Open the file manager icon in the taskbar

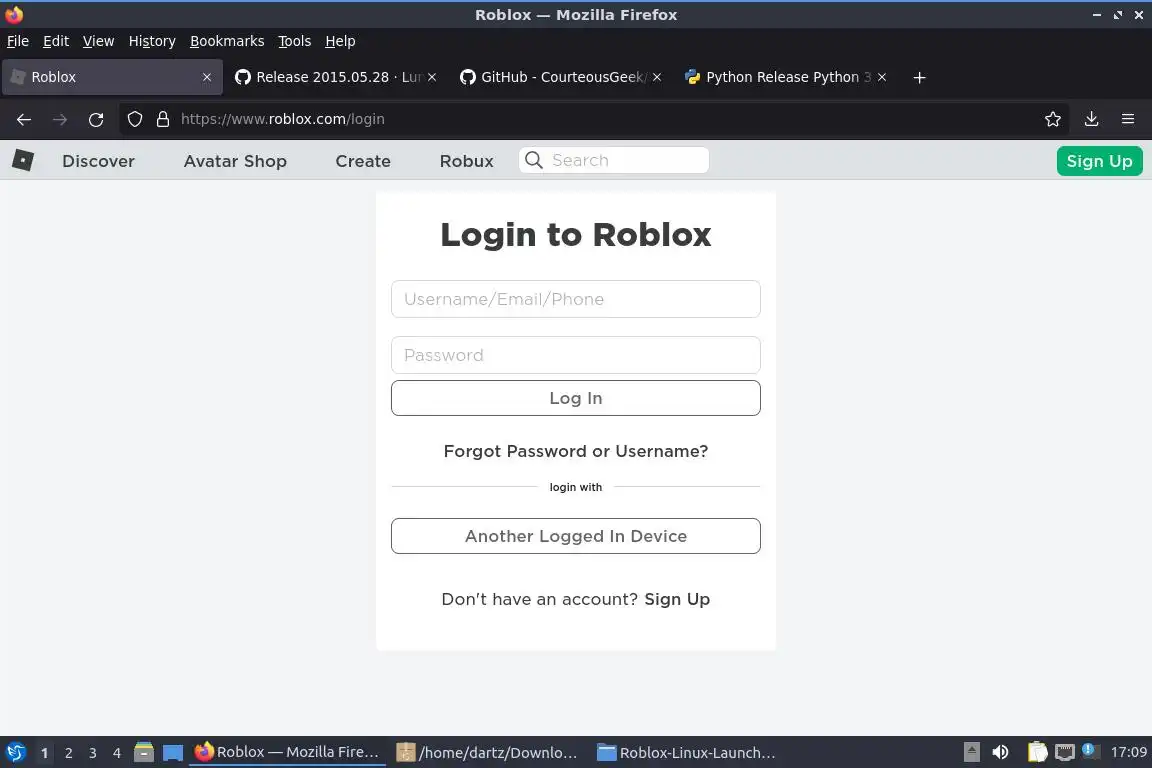tap(144, 752)
